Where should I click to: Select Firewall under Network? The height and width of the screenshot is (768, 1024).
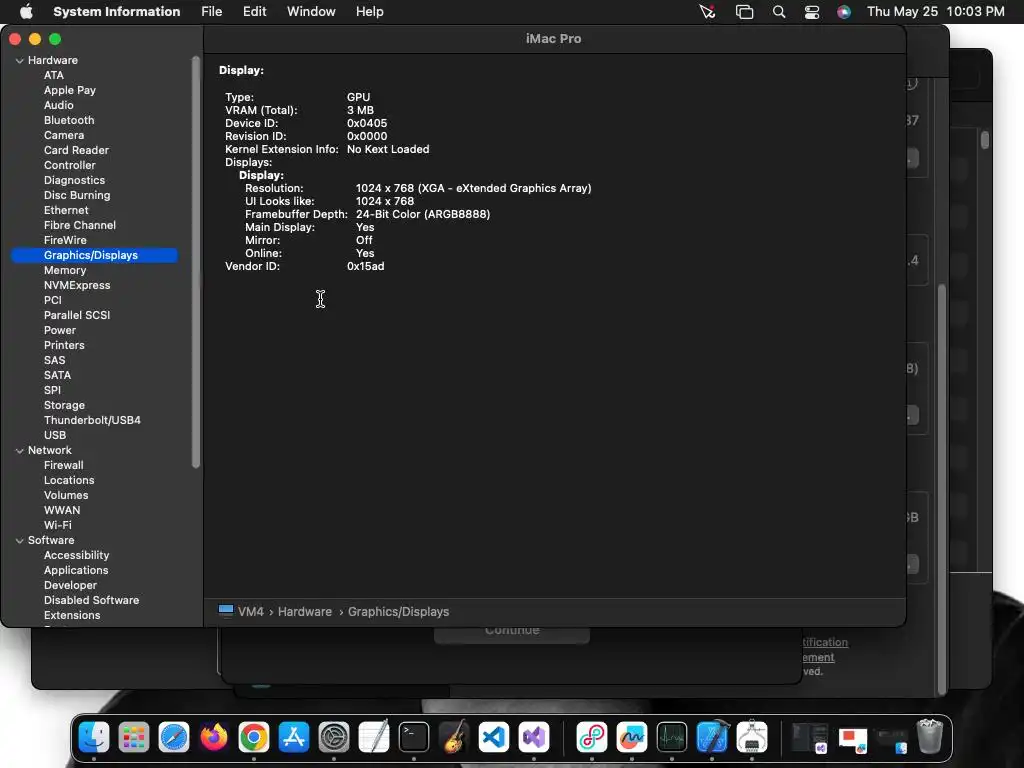pyautogui.click(x=63, y=466)
